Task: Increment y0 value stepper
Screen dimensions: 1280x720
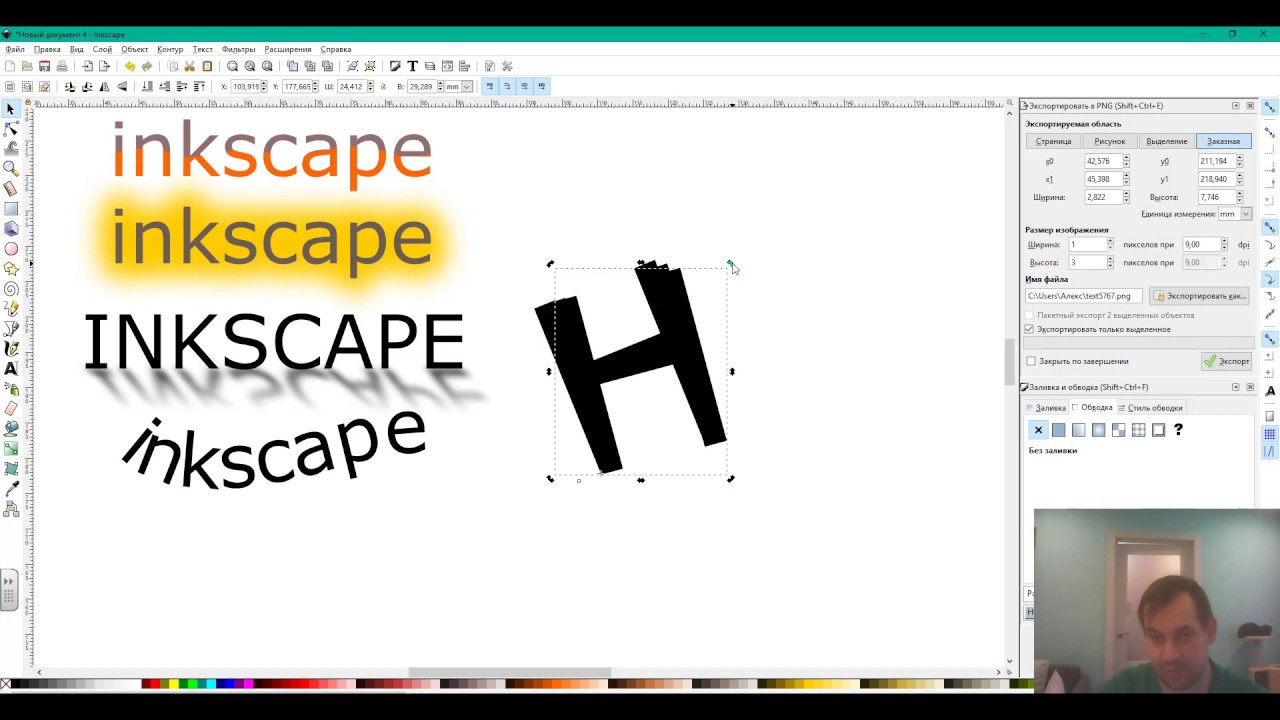Action: click(1239, 157)
